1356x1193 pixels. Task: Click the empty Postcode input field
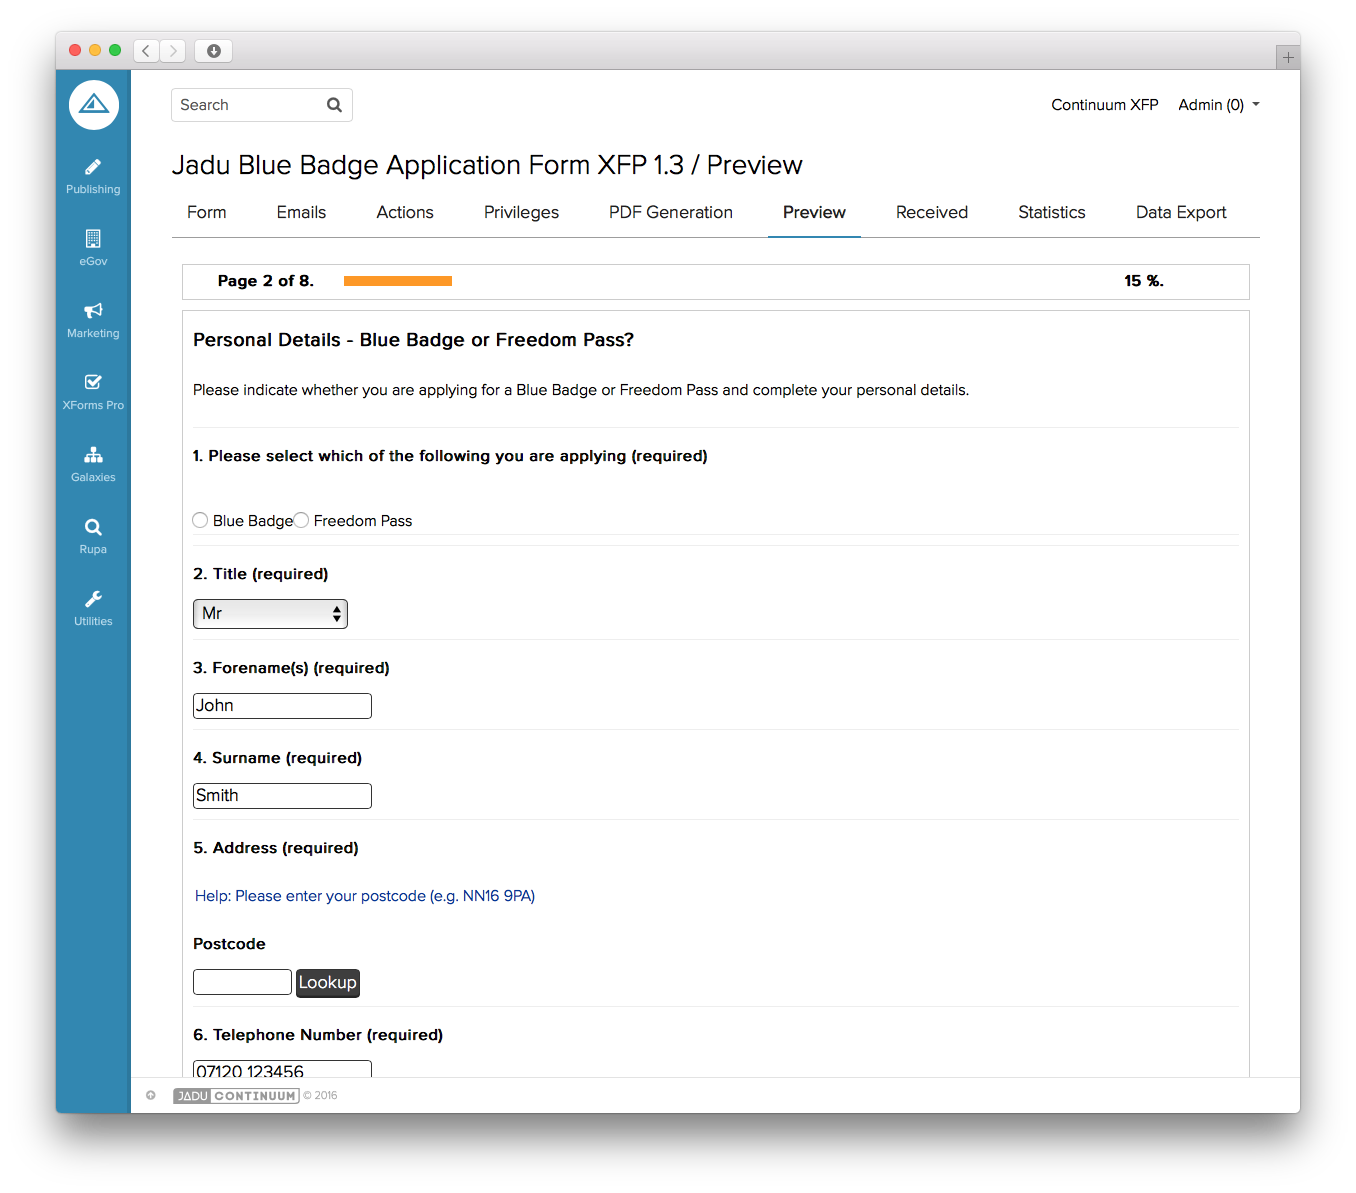(242, 982)
